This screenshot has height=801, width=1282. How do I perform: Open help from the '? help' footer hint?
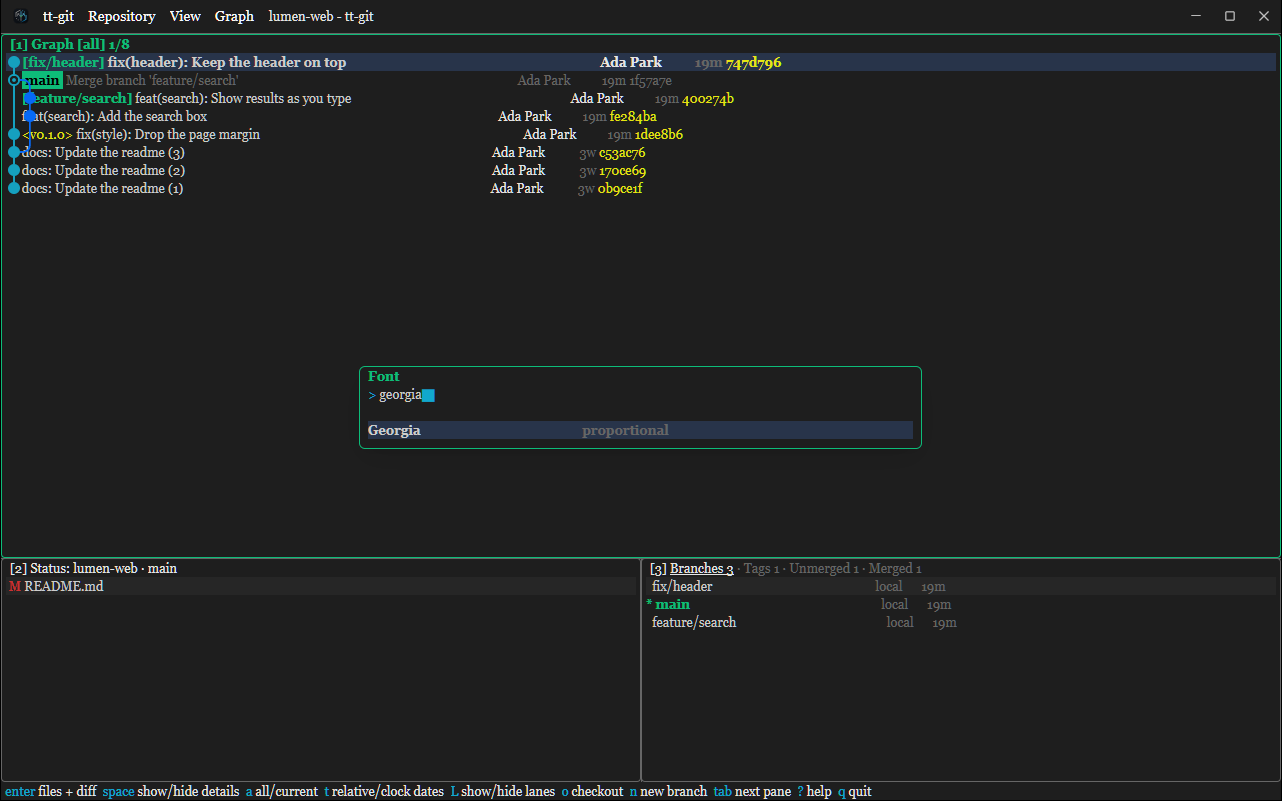(814, 791)
